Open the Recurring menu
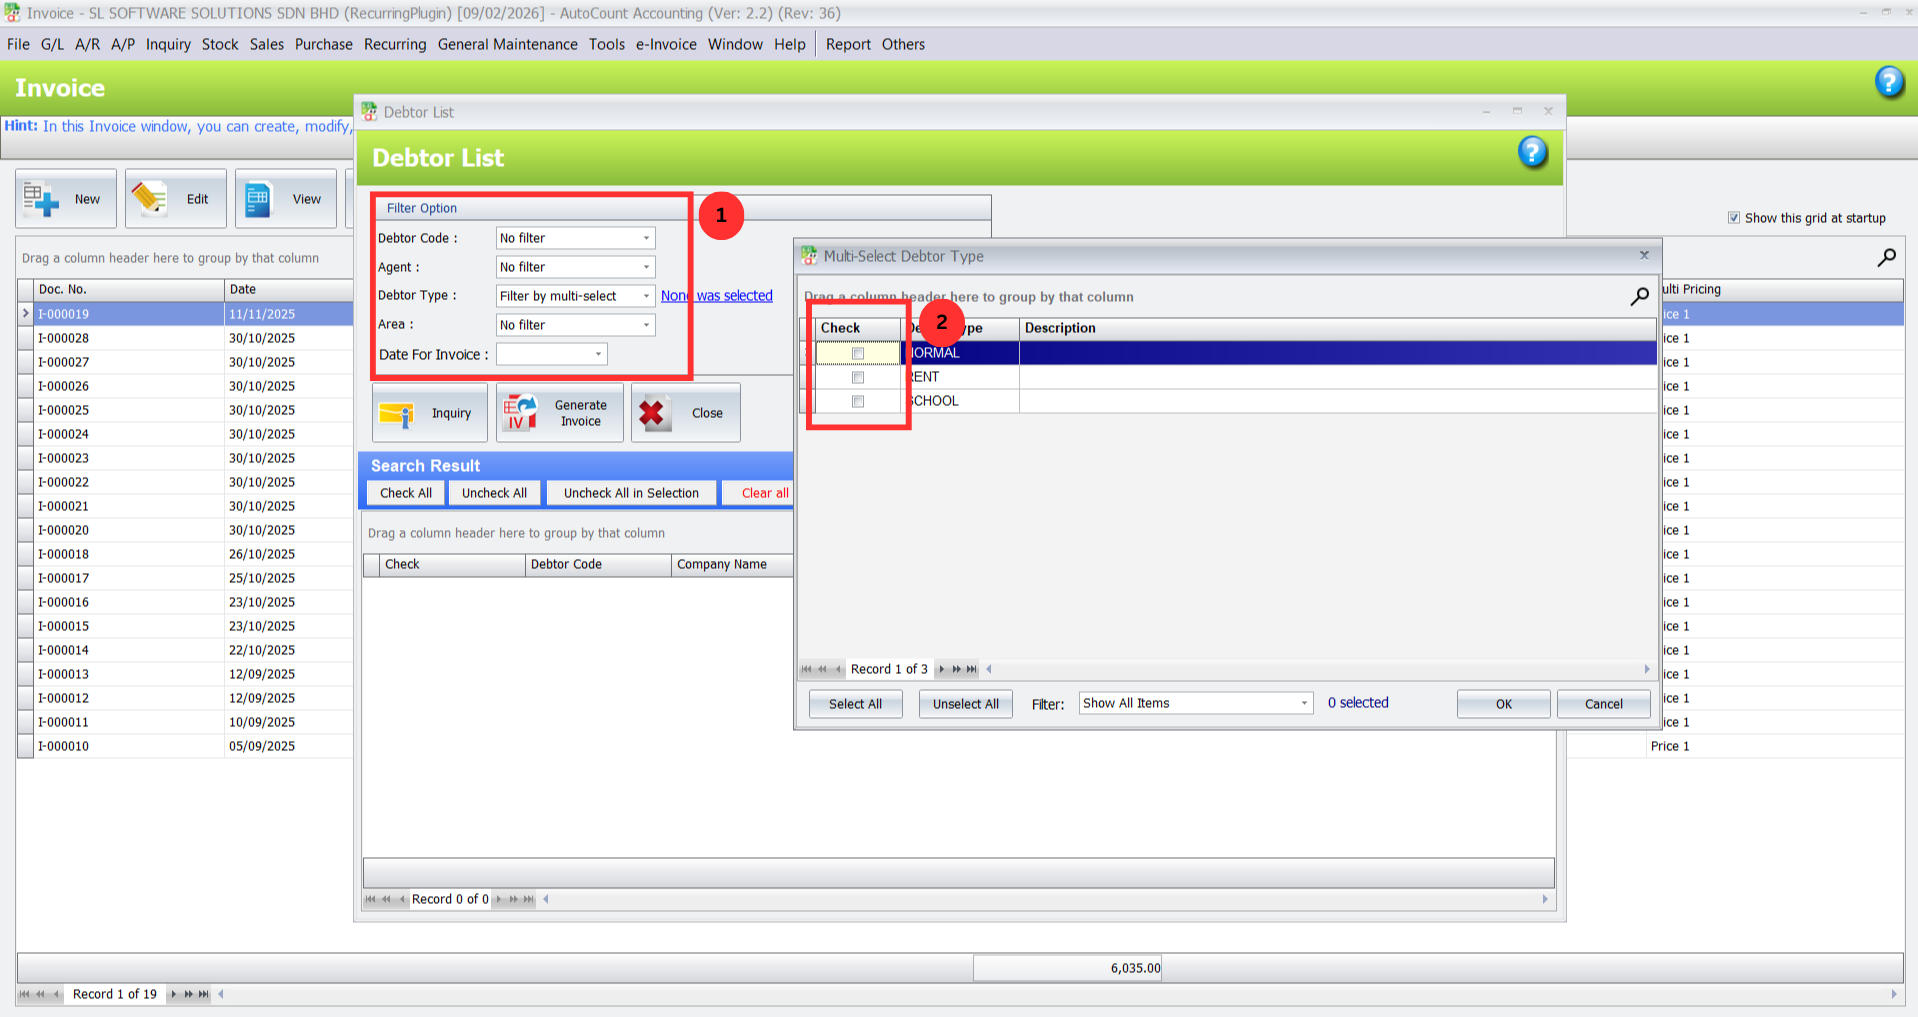 click(394, 44)
